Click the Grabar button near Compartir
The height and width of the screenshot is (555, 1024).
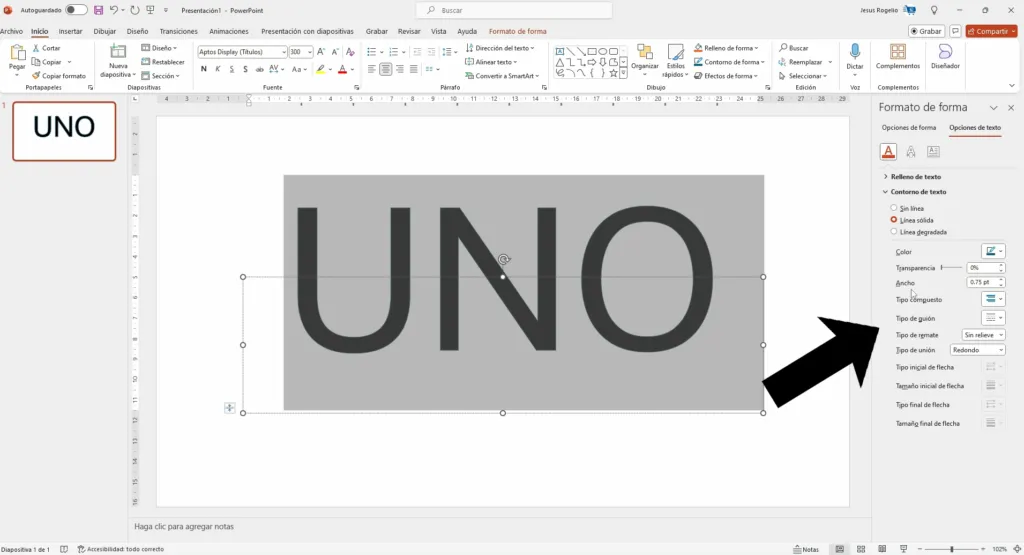(927, 31)
